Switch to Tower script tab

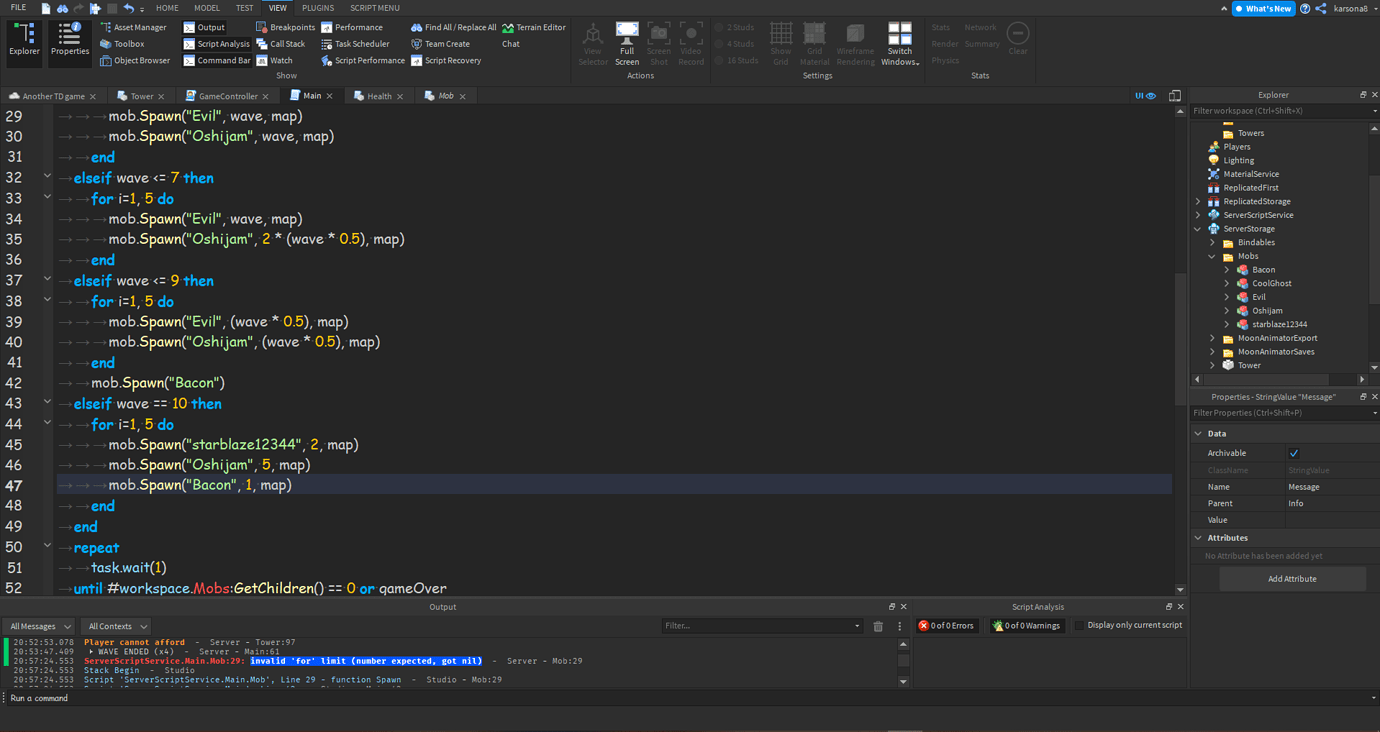[x=142, y=96]
